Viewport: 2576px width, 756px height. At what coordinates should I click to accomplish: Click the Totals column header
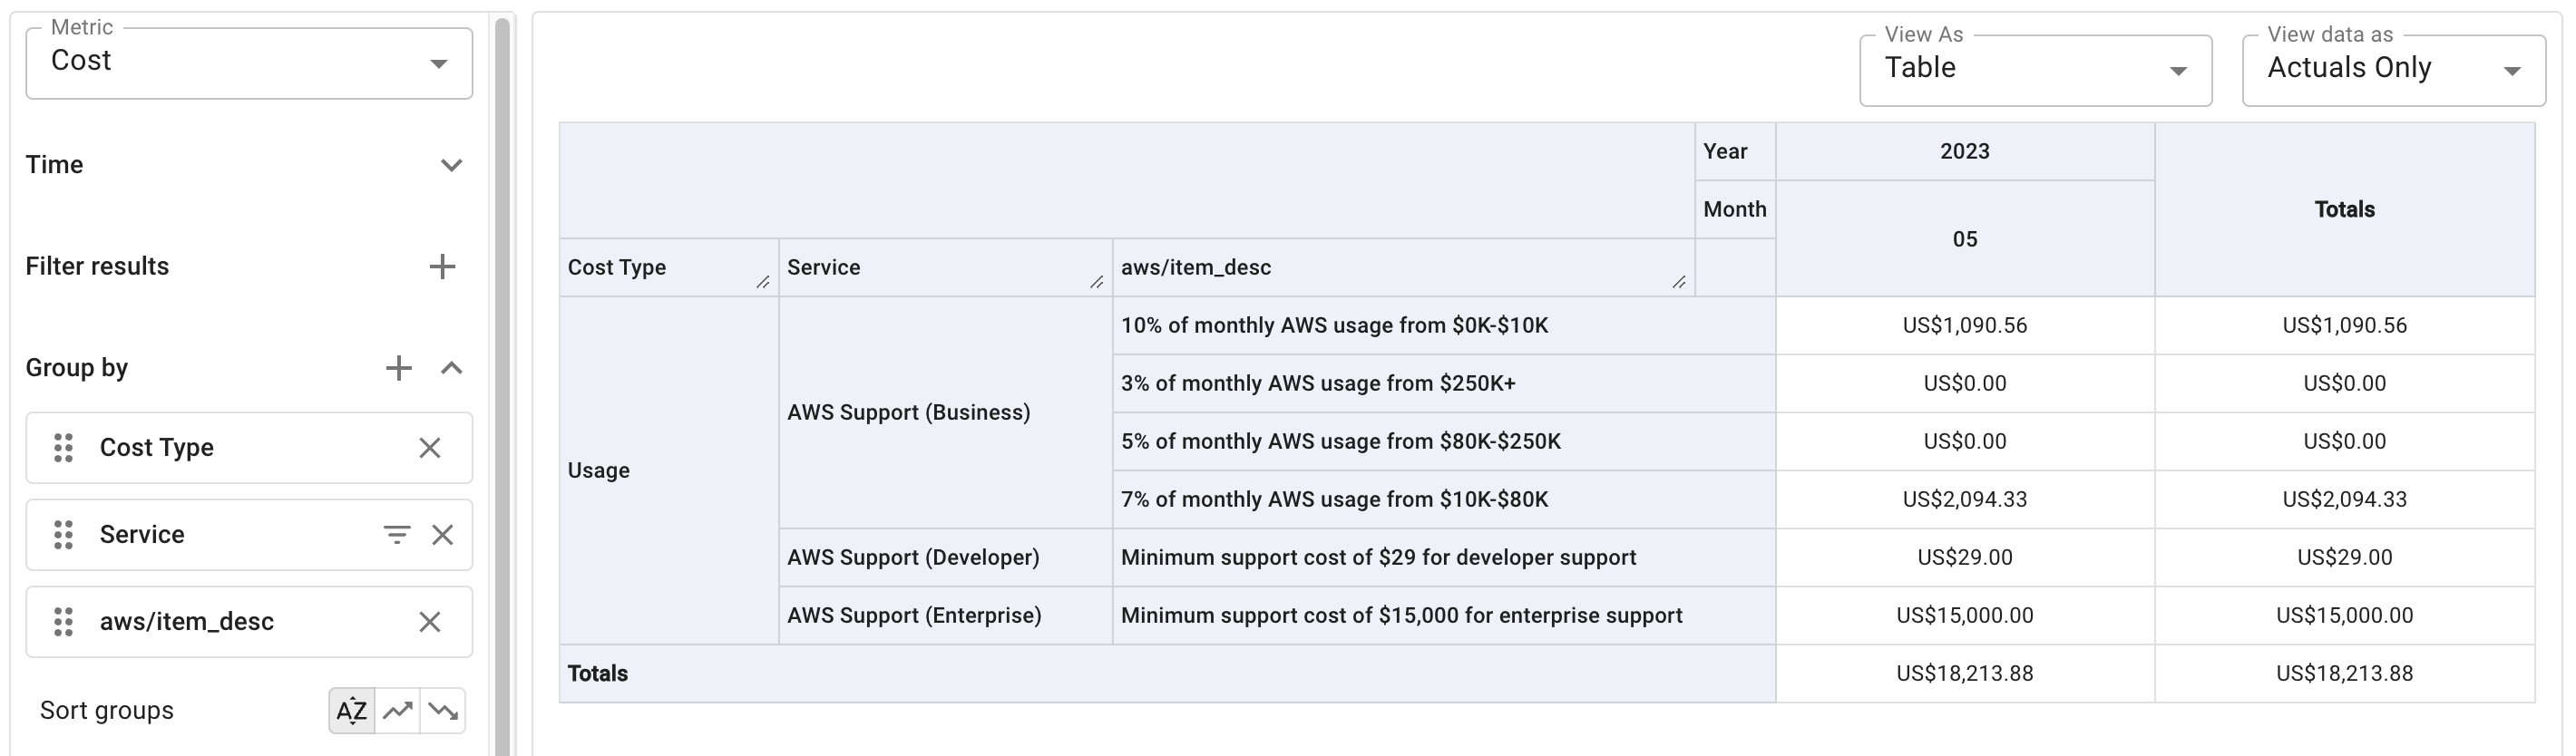pos(2344,210)
